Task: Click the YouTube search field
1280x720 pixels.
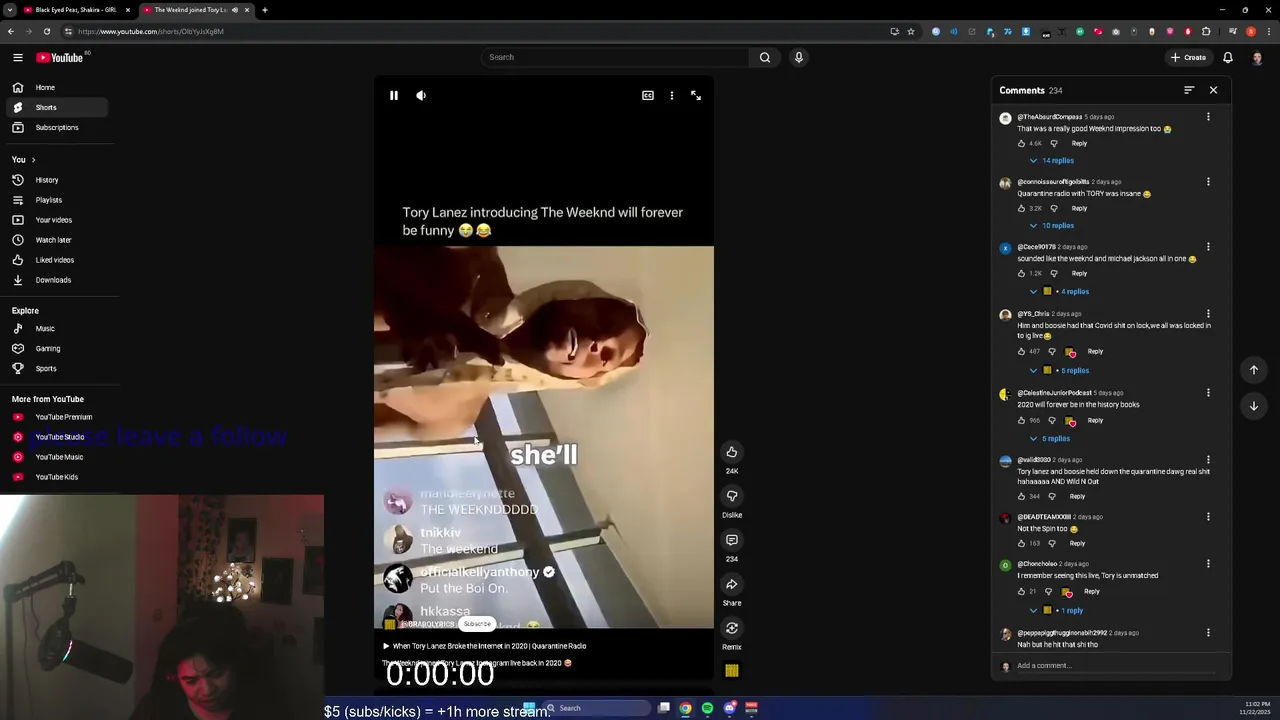Action: coord(615,57)
